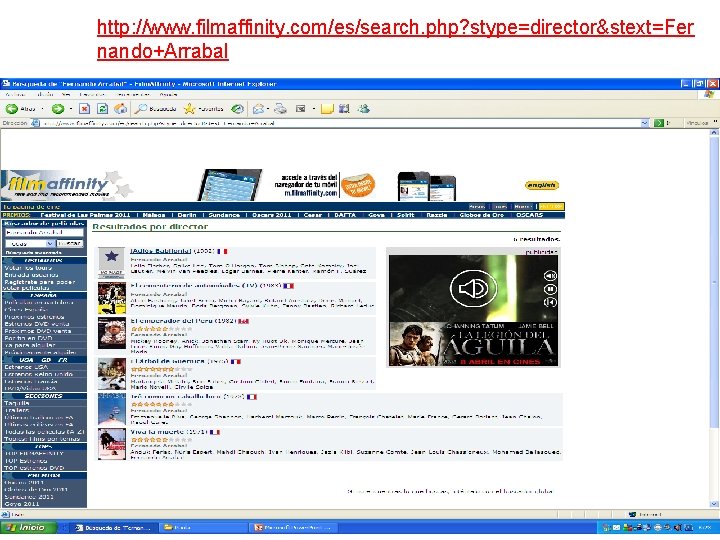Viewport: 720px width, 540px height.
Task: Click the star placeholder poster of ¡Adiós Babilonia!
Action: pyautogui.click(x=112, y=263)
